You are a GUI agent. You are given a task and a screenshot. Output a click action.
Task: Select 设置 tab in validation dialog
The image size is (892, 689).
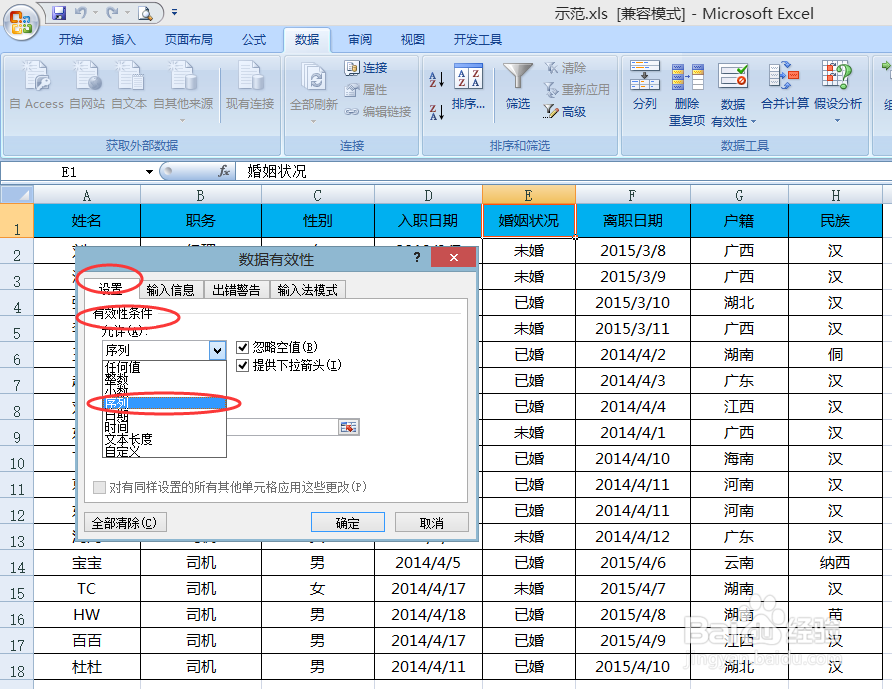pyautogui.click(x=110, y=289)
